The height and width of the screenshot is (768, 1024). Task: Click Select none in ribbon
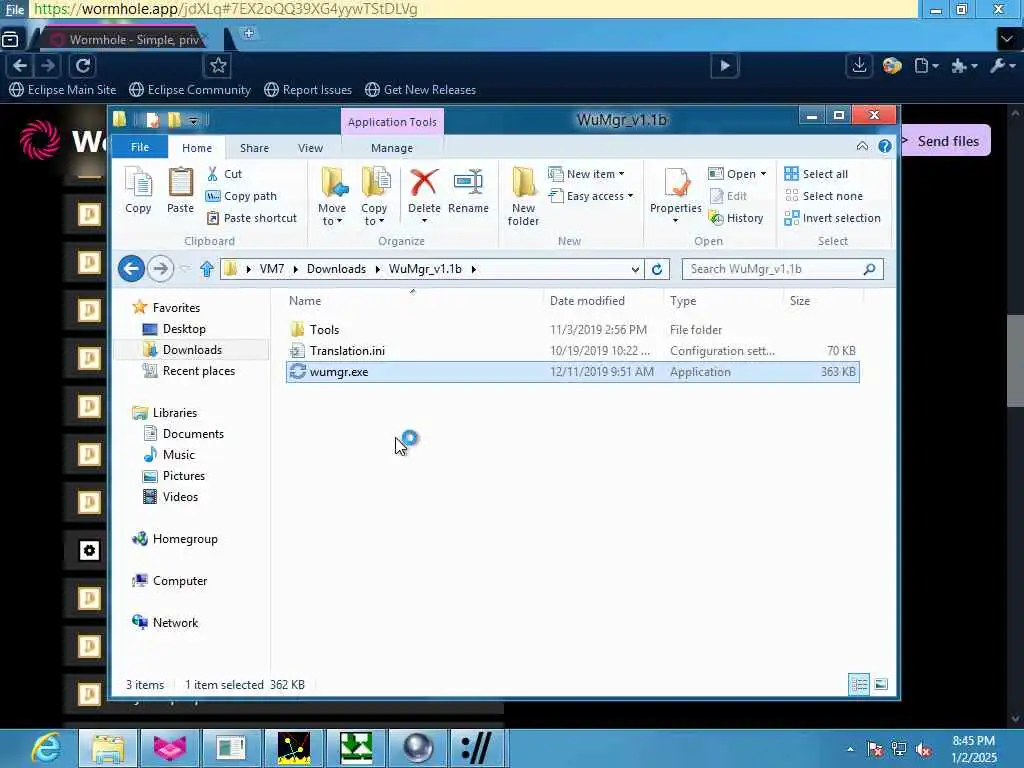point(824,196)
